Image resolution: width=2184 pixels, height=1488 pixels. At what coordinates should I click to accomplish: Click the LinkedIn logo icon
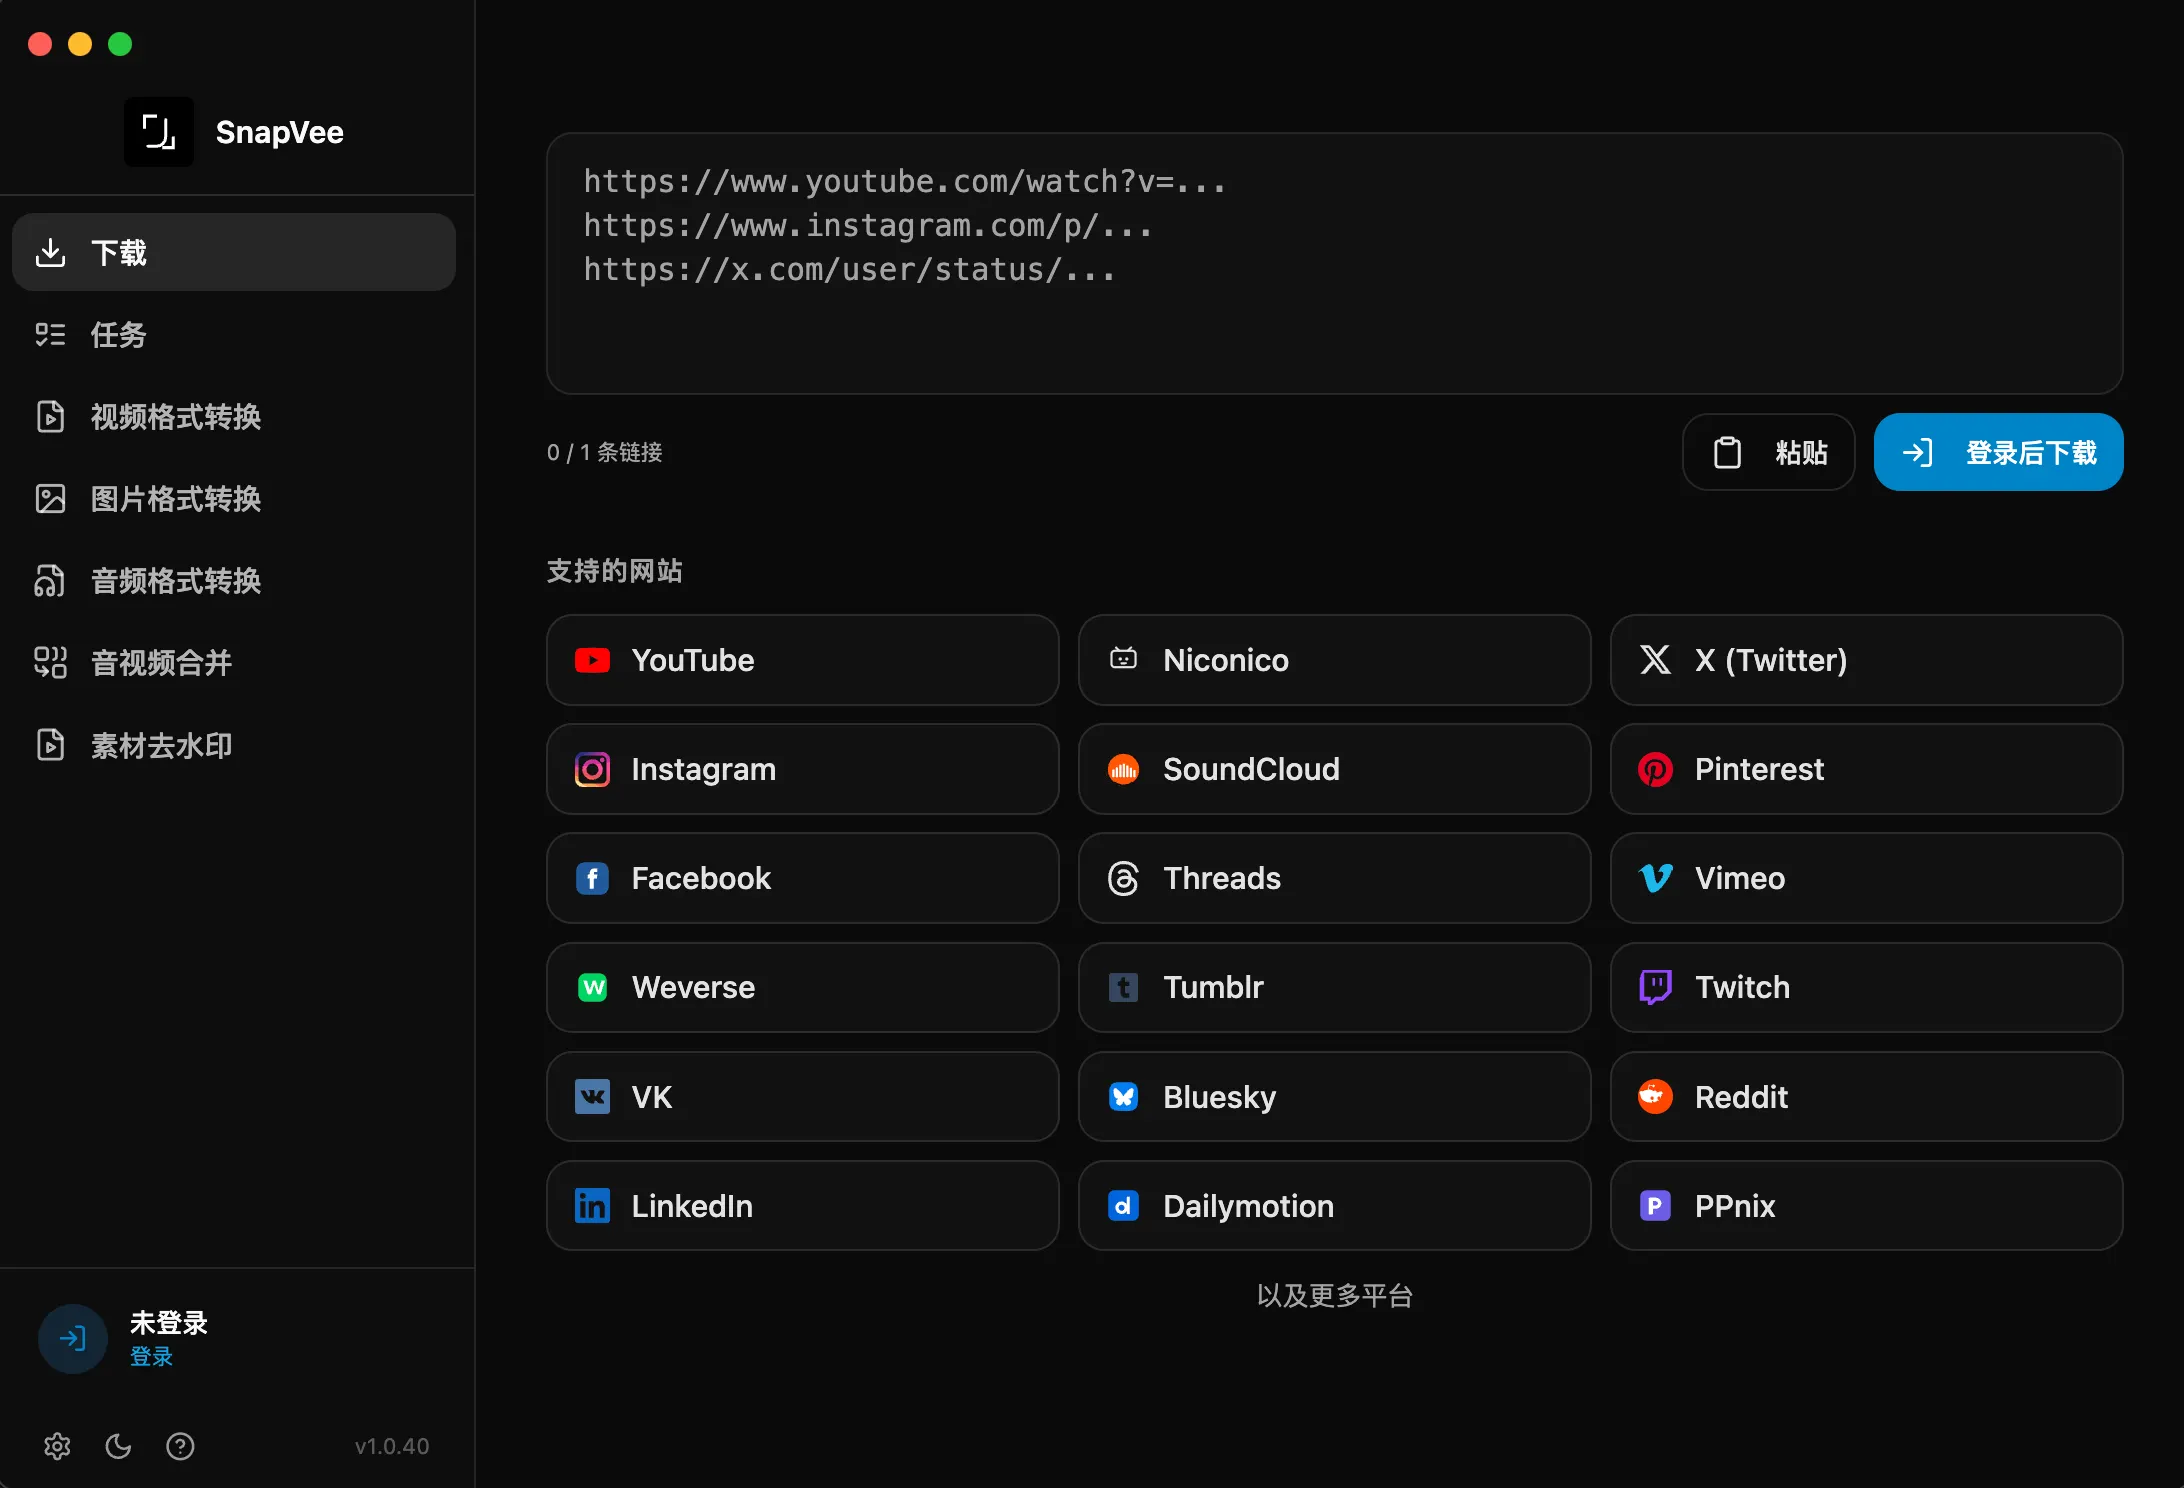pyautogui.click(x=592, y=1205)
